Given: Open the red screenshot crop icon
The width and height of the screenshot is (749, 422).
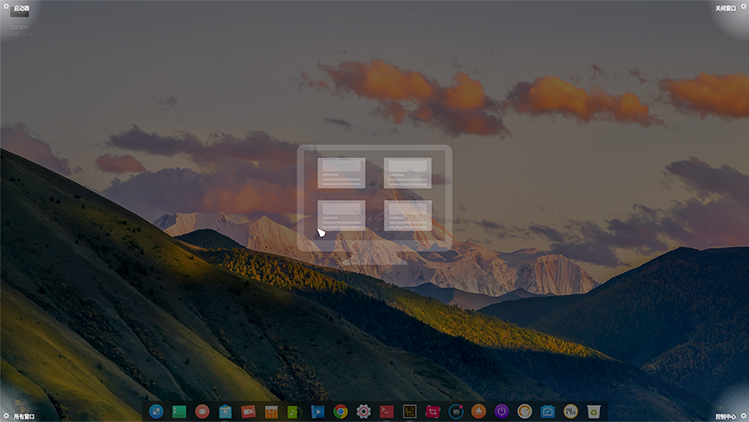Looking at the screenshot, I should click(x=432, y=411).
